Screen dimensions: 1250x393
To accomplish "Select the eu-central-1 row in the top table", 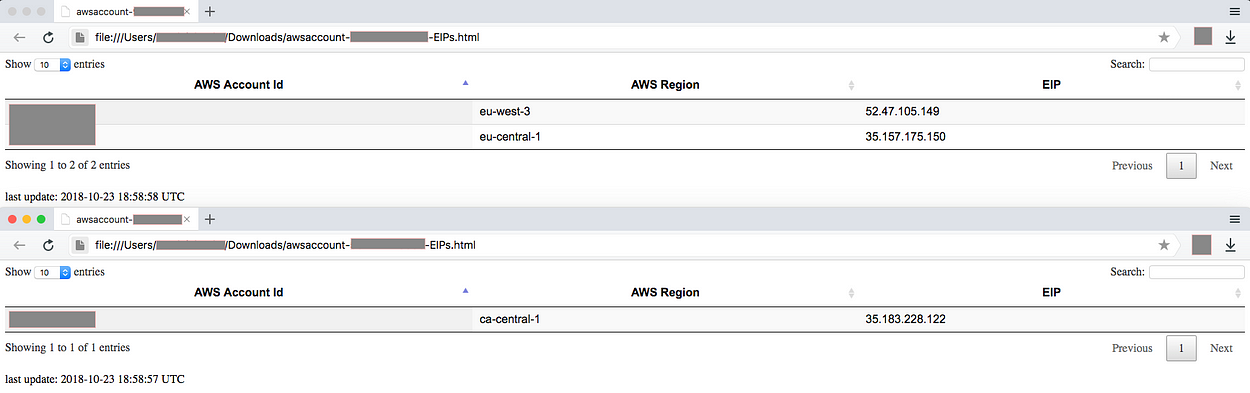I will tap(625, 136).
